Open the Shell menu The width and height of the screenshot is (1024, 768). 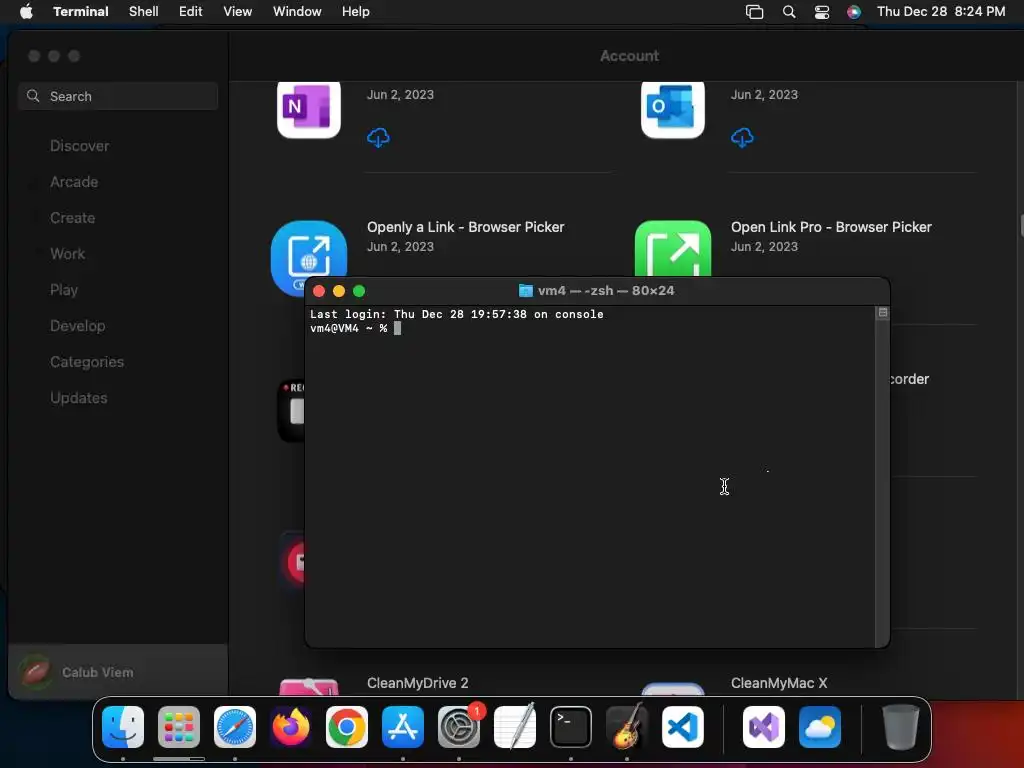tap(144, 11)
